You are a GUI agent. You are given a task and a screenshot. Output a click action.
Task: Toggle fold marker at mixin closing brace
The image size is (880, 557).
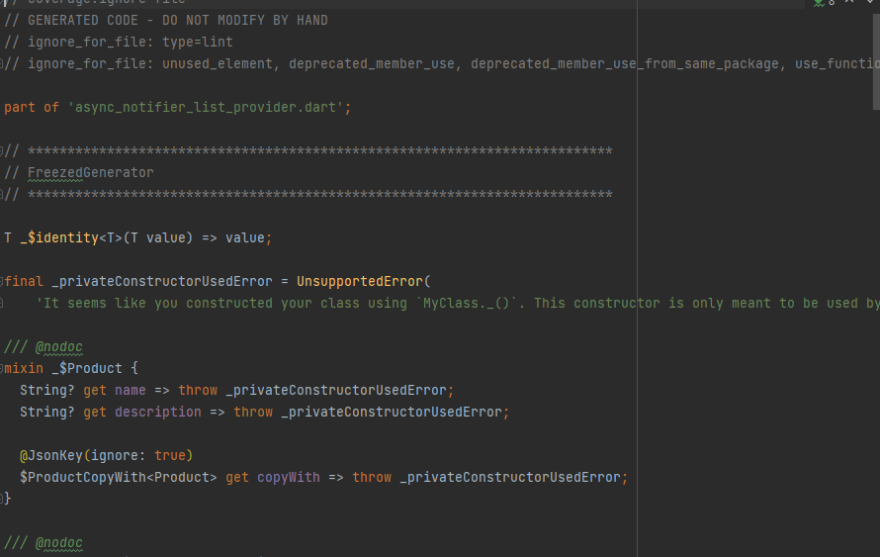[x=2, y=498]
